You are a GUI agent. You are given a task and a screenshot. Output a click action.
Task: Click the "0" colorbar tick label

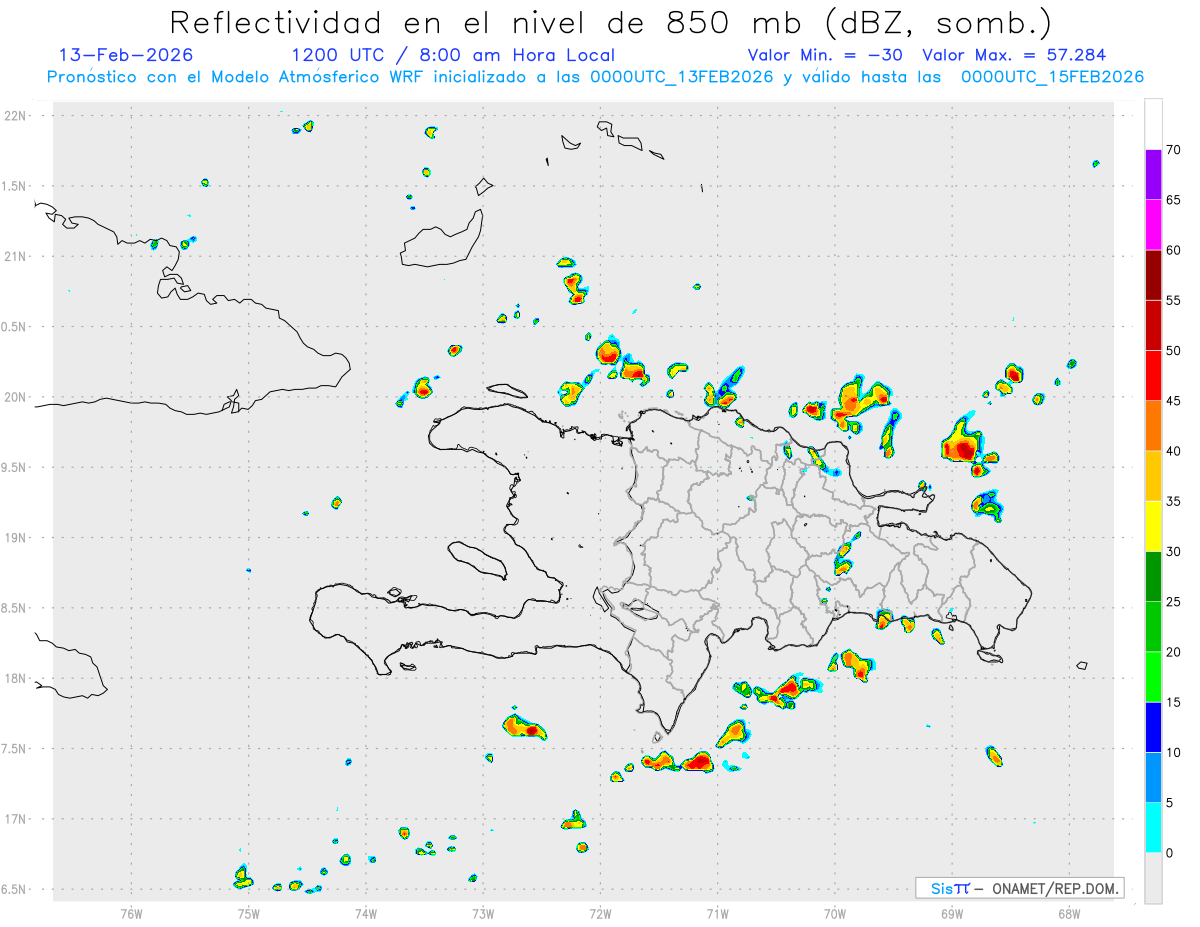coord(1170,853)
